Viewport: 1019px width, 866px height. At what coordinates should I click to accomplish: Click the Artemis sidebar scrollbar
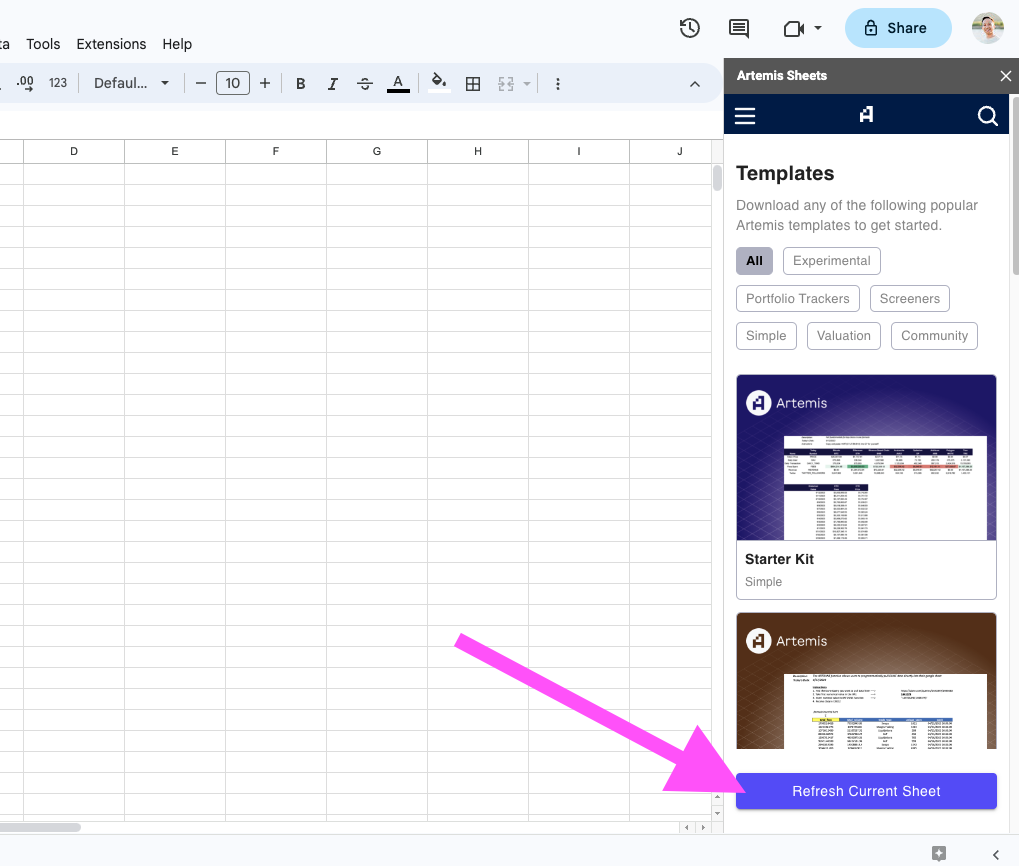point(1015,185)
